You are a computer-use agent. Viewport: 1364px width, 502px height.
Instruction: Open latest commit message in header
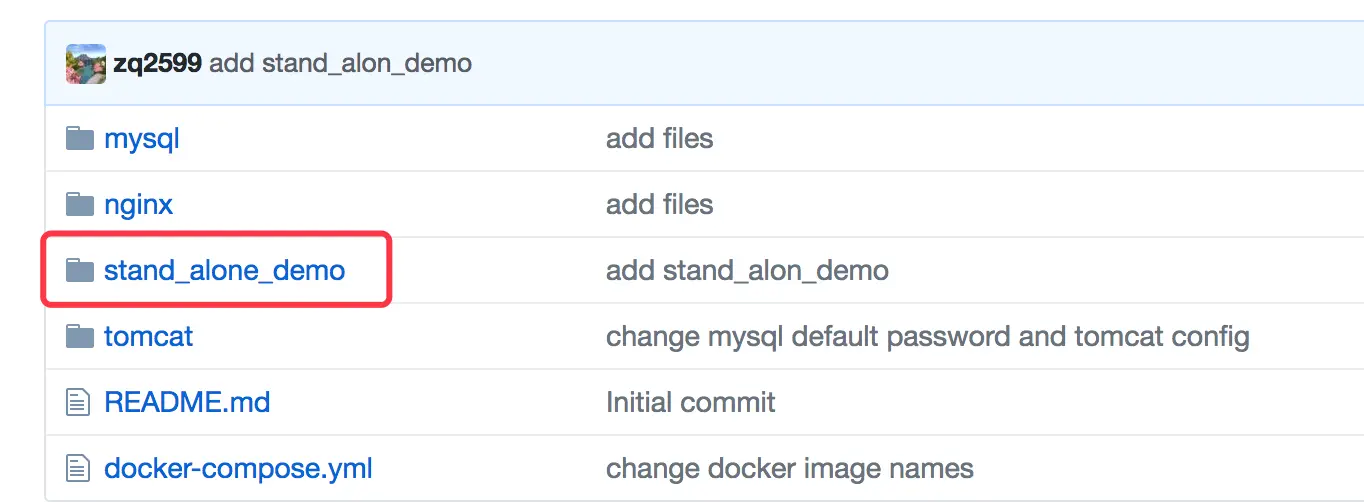pos(340,64)
